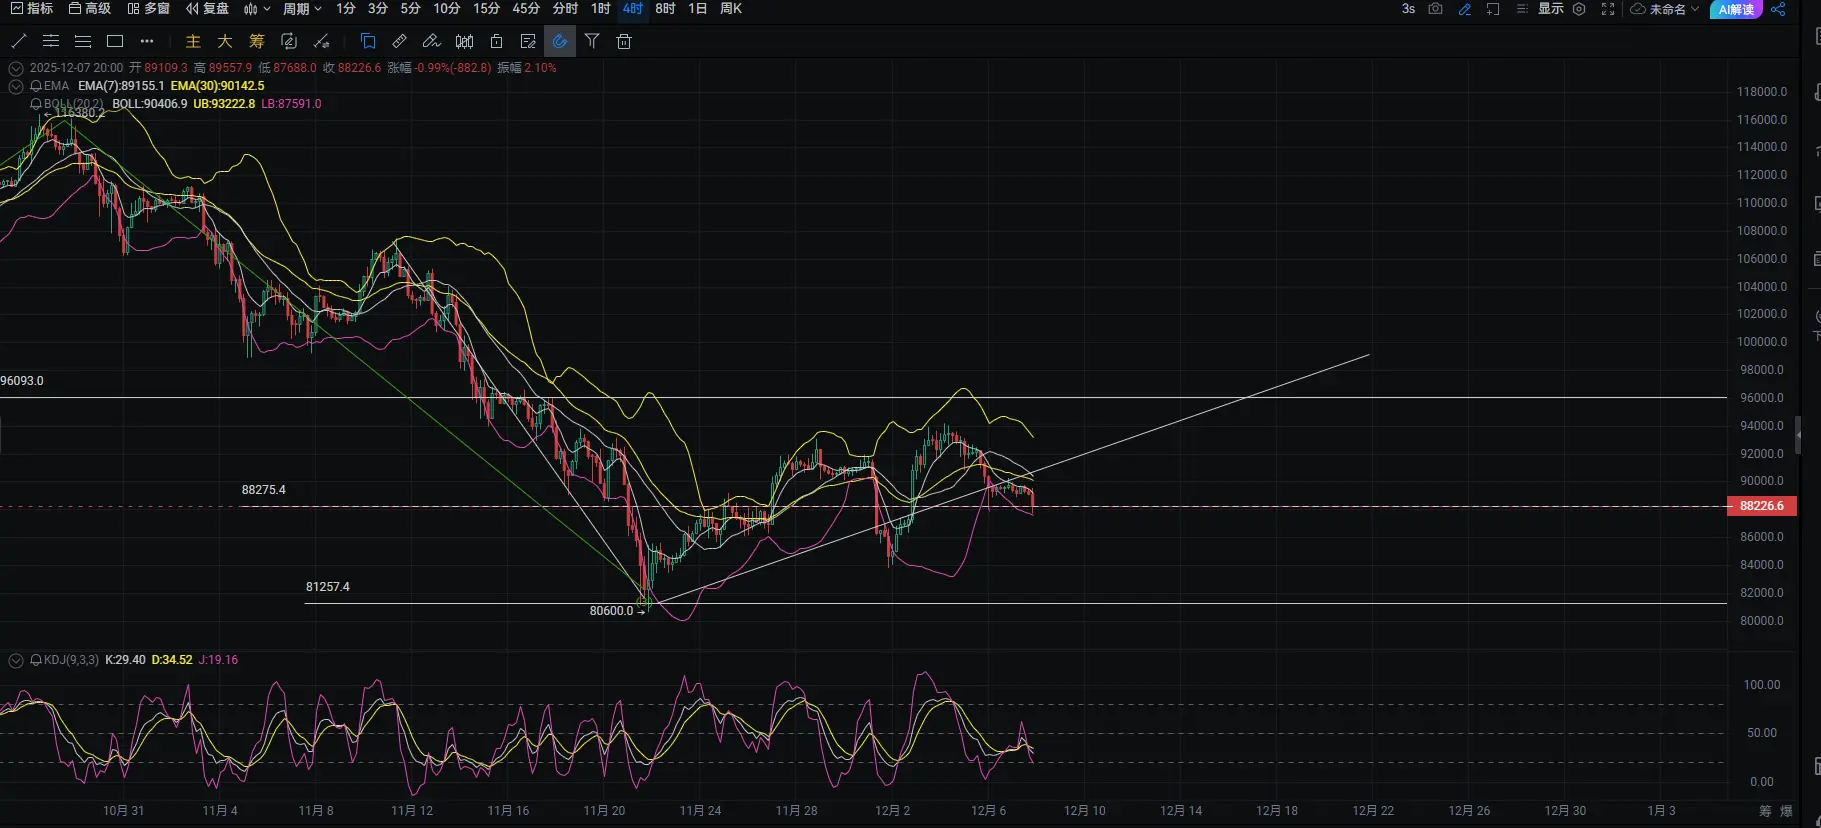1821x828 pixels.
Task: Open the 高级 advanced menu
Action: (x=89, y=9)
